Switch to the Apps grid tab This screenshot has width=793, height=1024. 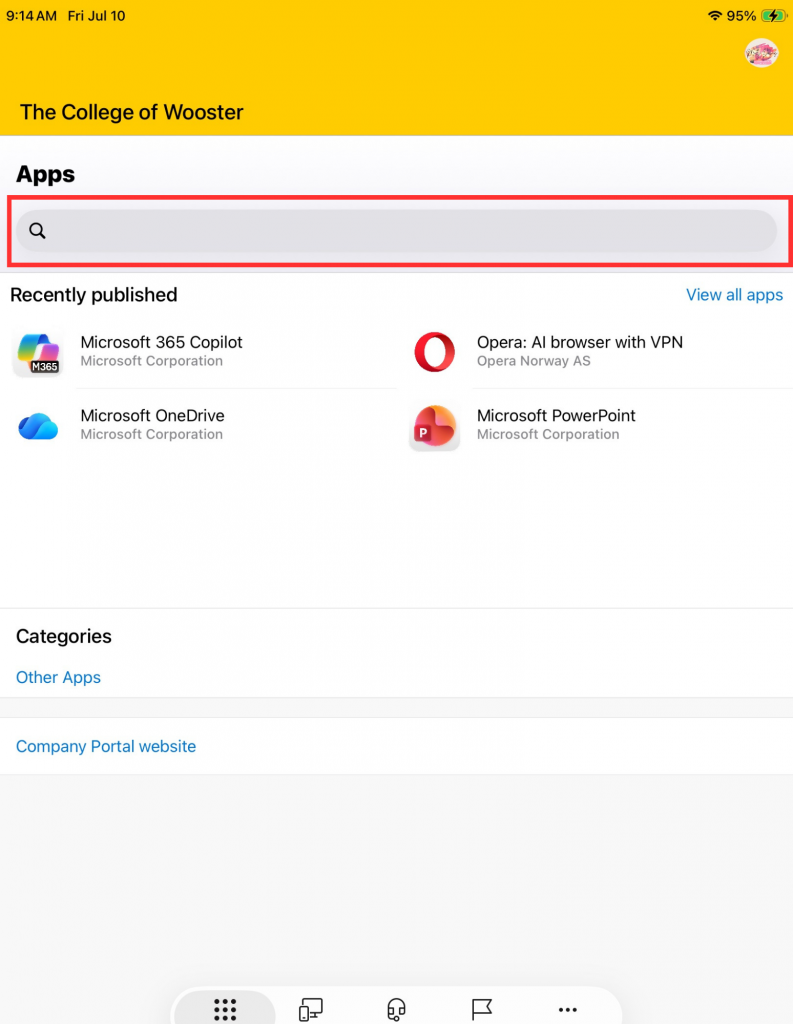[225, 1010]
